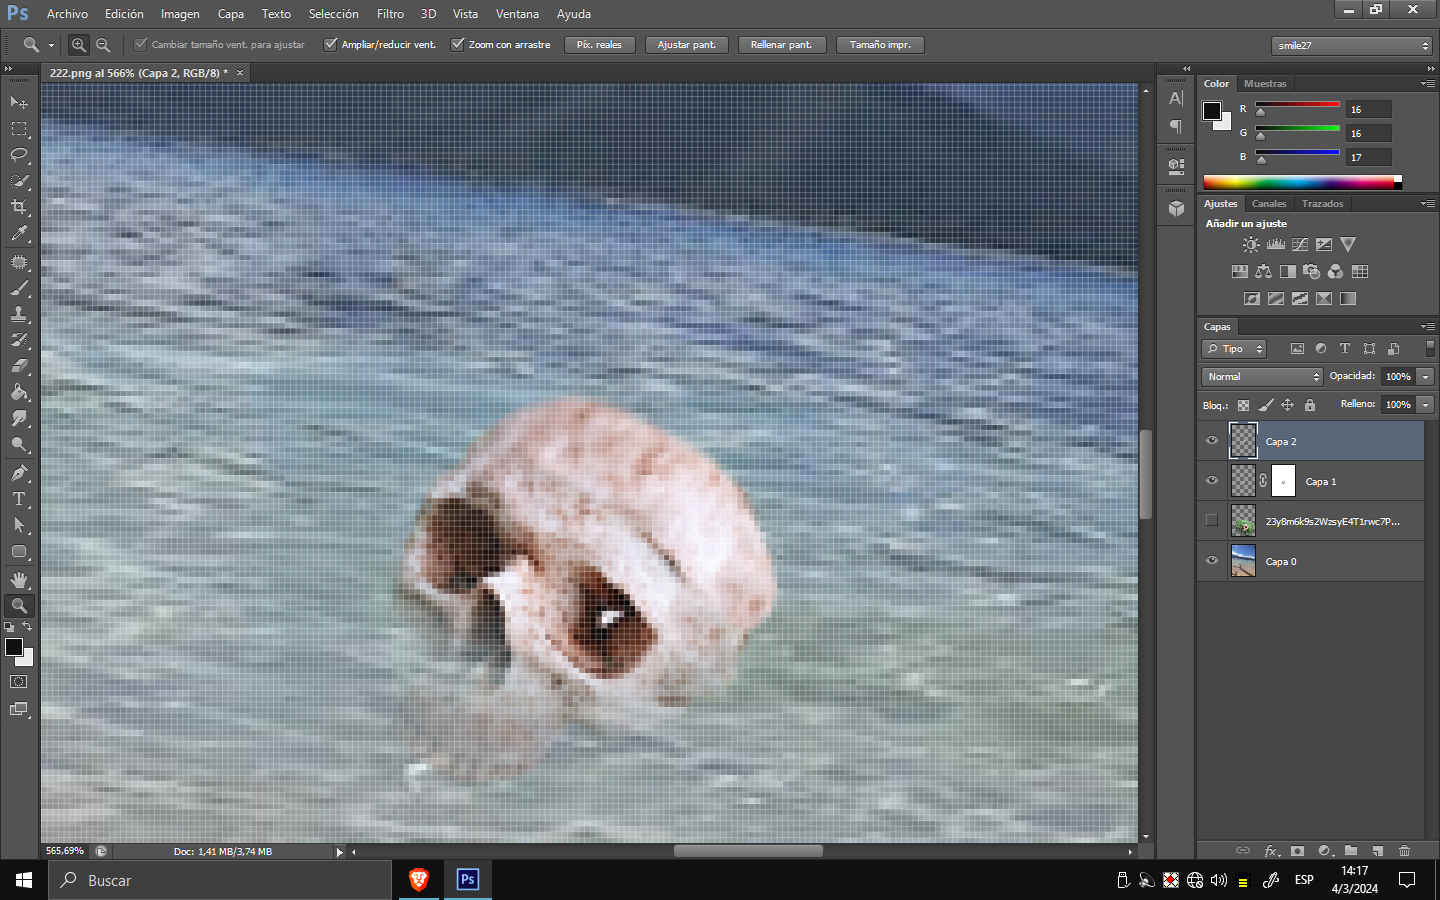
Task: Switch to the Trazados tab
Action: pyautogui.click(x=1322, y=204)
